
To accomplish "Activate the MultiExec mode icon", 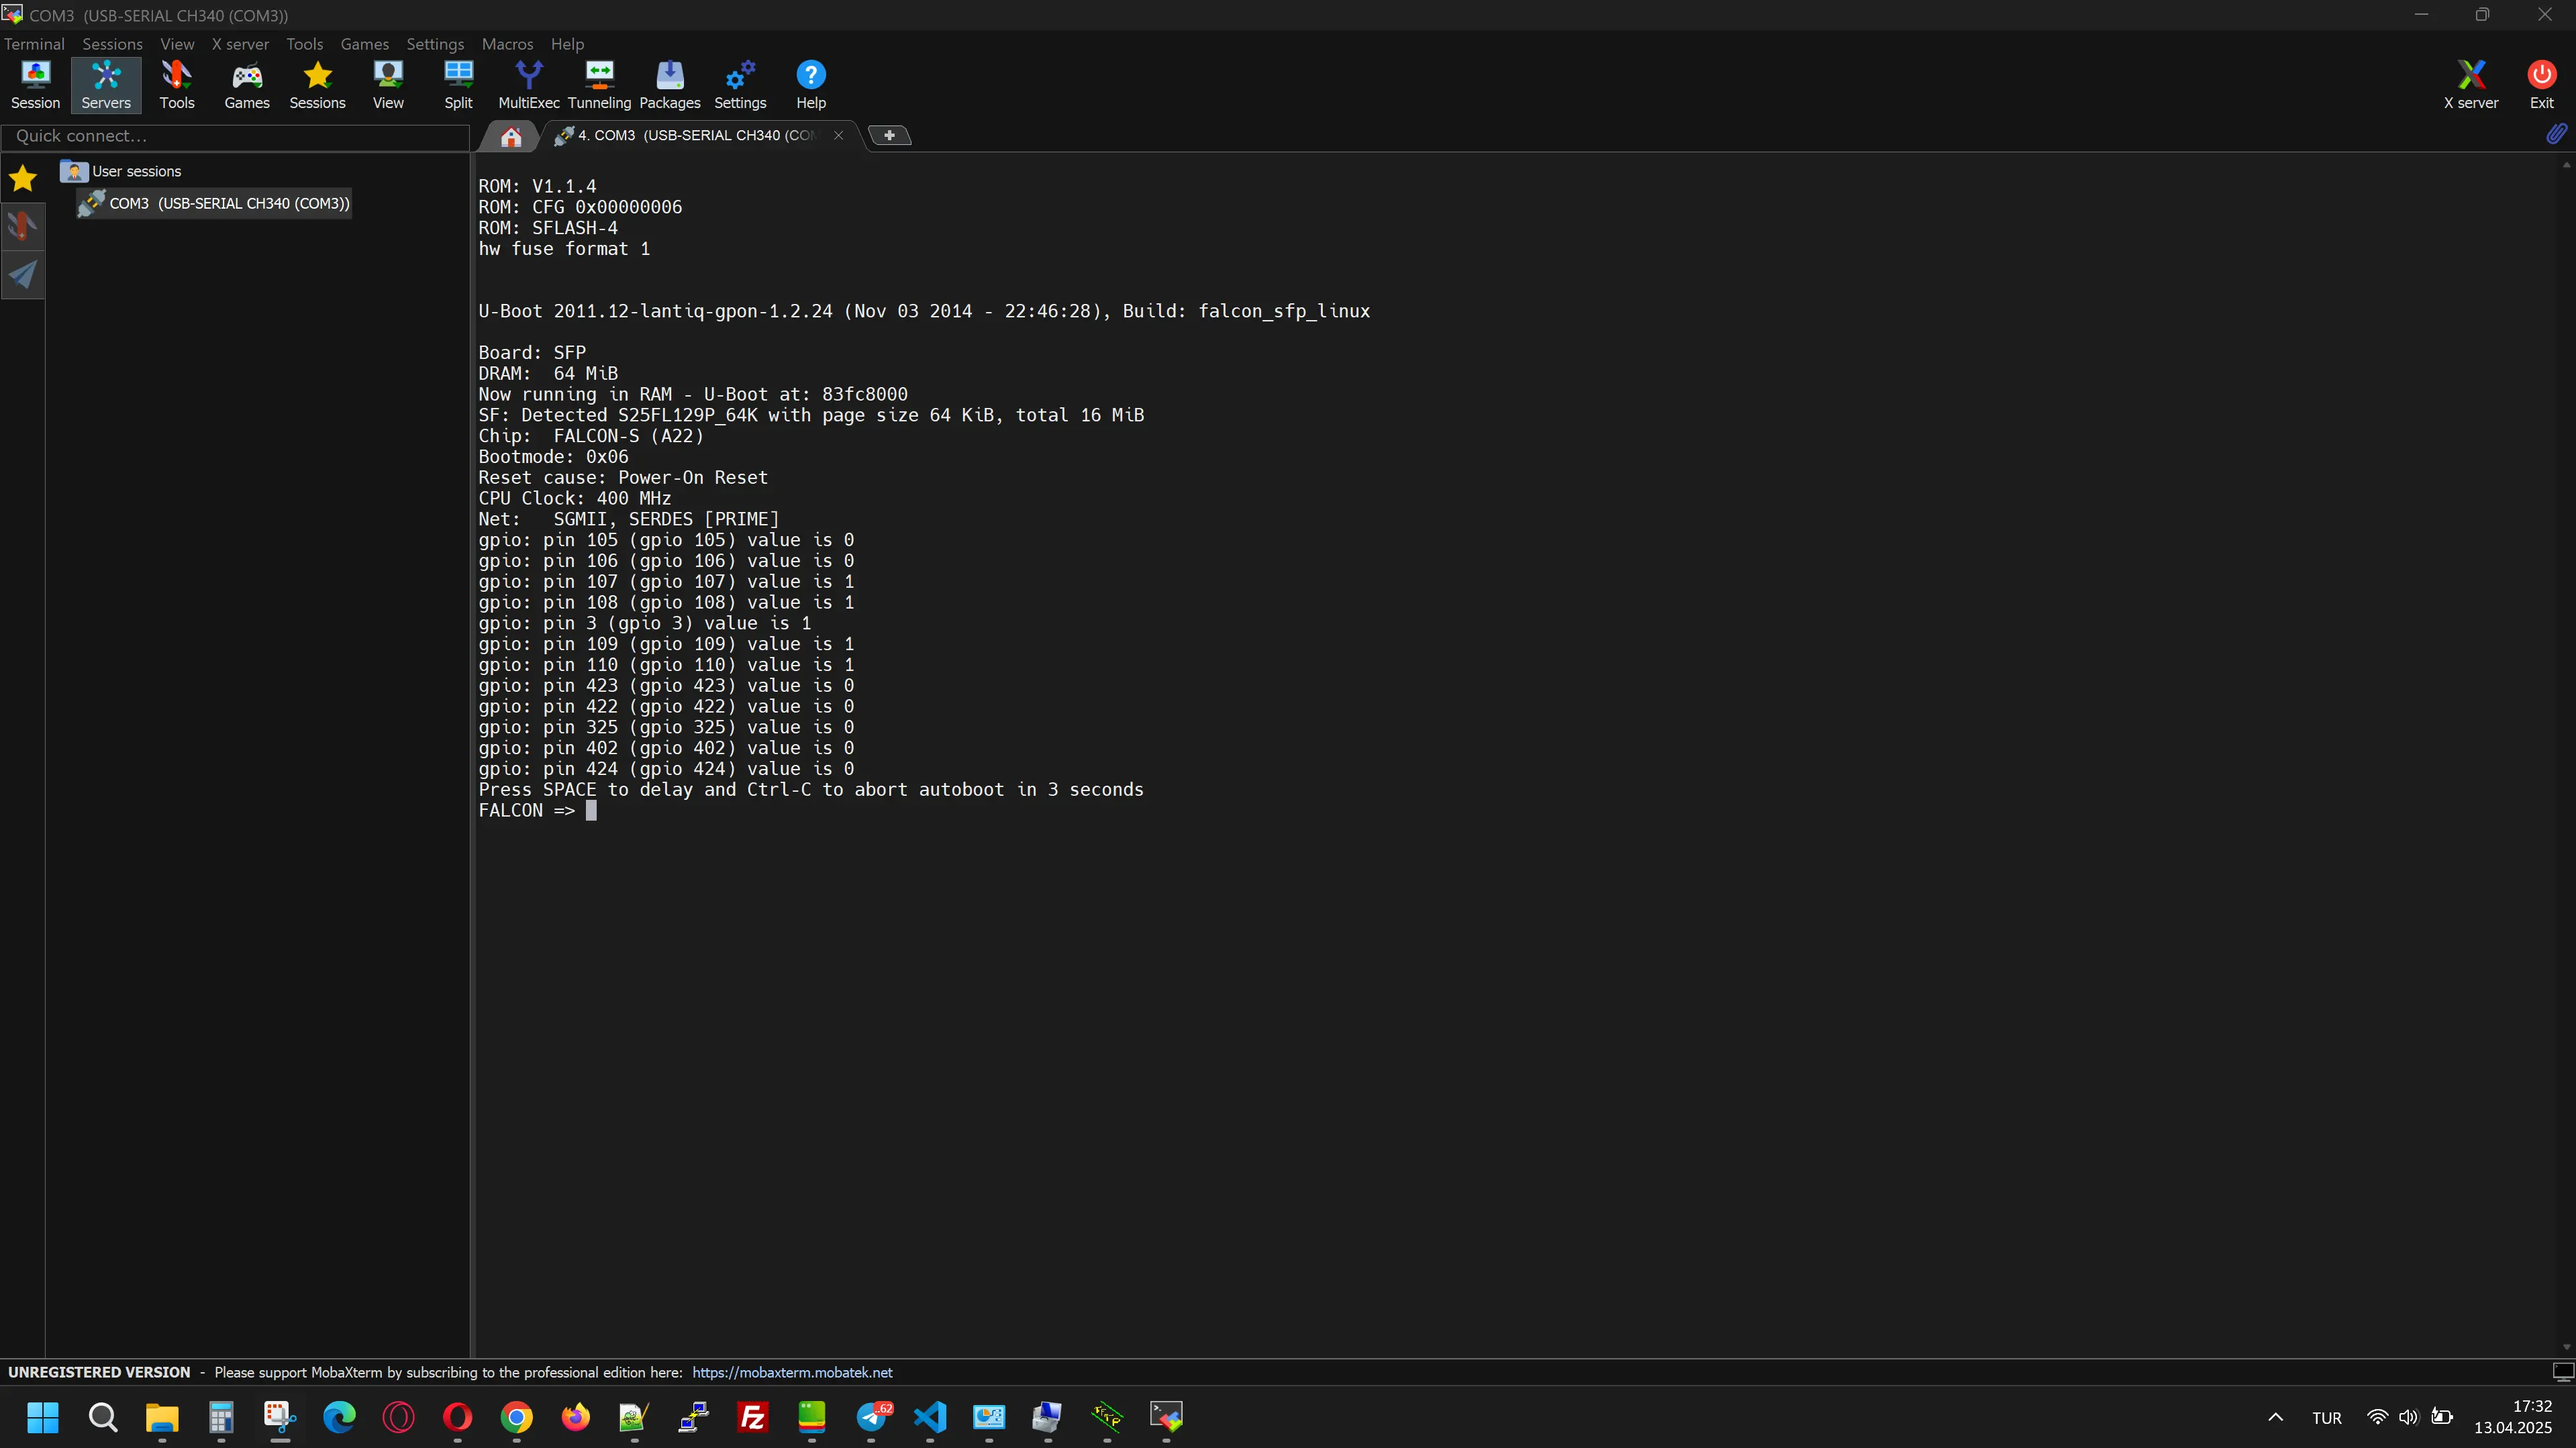I will click(x=529, y=85).
